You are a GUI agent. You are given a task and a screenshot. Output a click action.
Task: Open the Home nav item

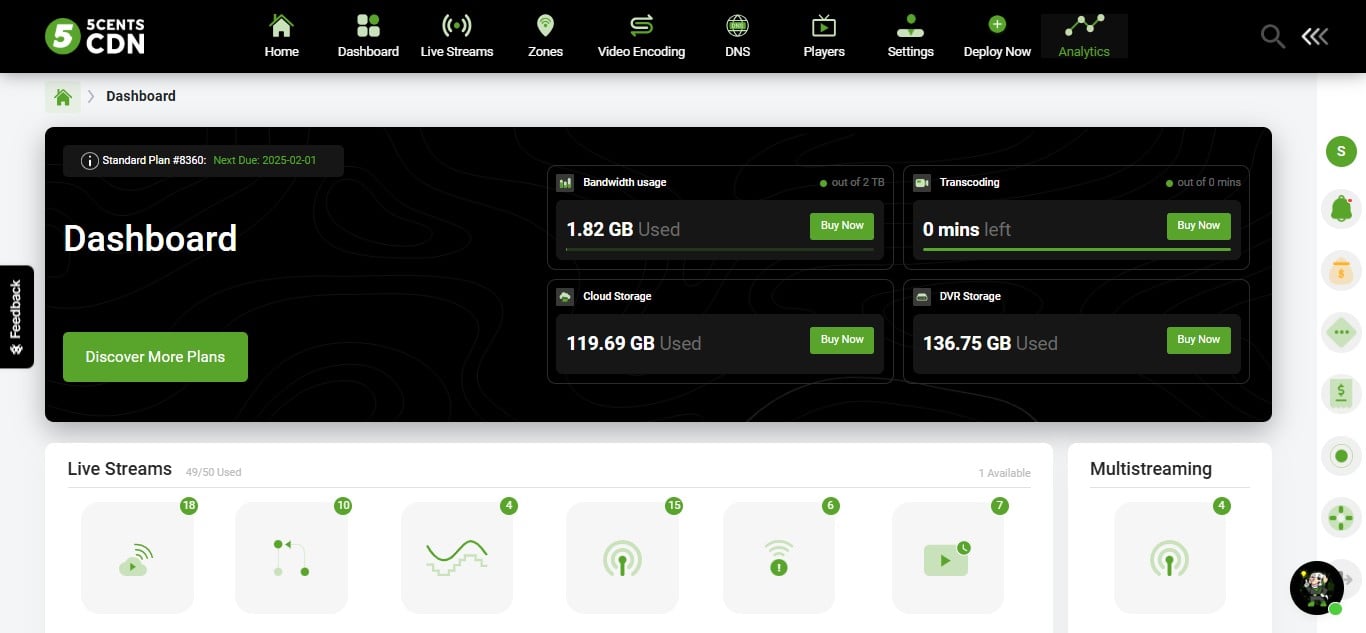(x=282, y=36)
